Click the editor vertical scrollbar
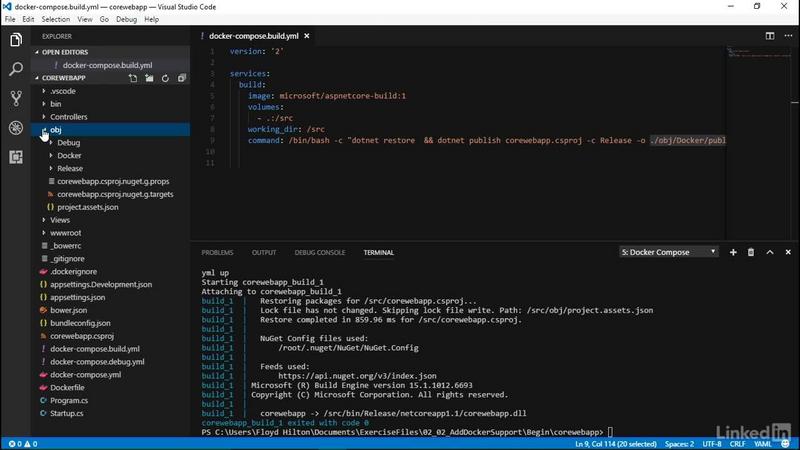The height and width of the screenshot is (450, 800). tap(795, 143)
